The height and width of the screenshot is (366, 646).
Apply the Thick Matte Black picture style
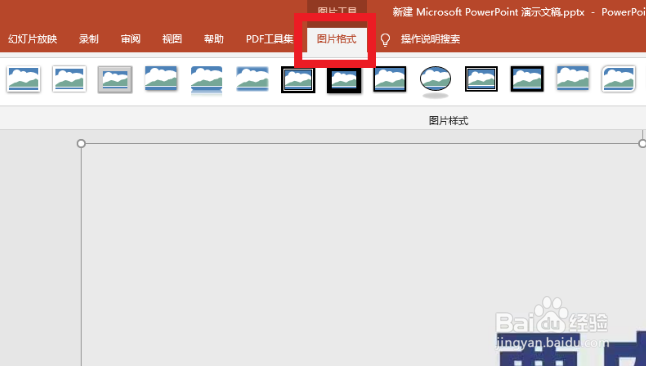(x=344, y=80)
